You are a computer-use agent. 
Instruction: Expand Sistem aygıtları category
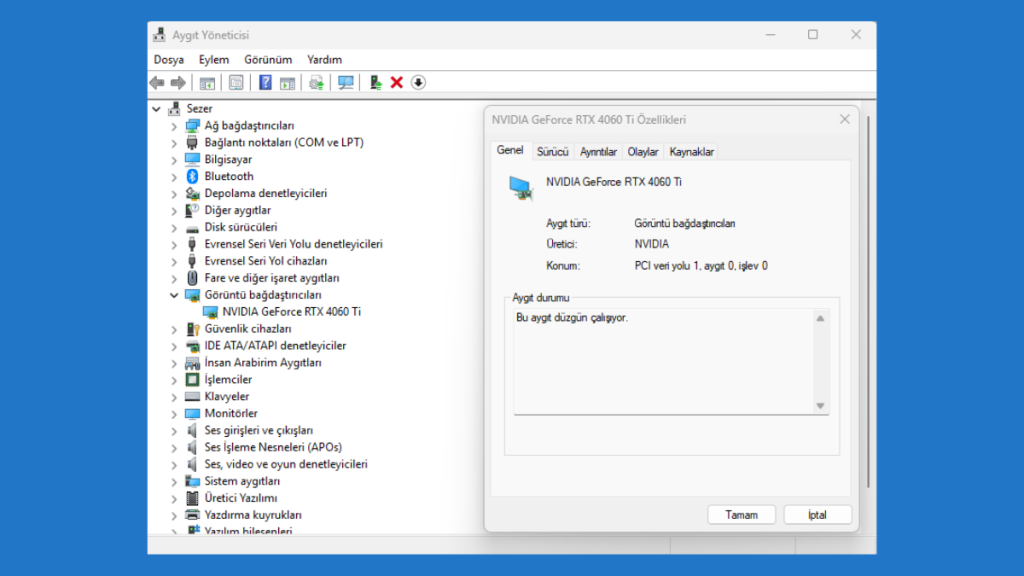tap(174, 482)
